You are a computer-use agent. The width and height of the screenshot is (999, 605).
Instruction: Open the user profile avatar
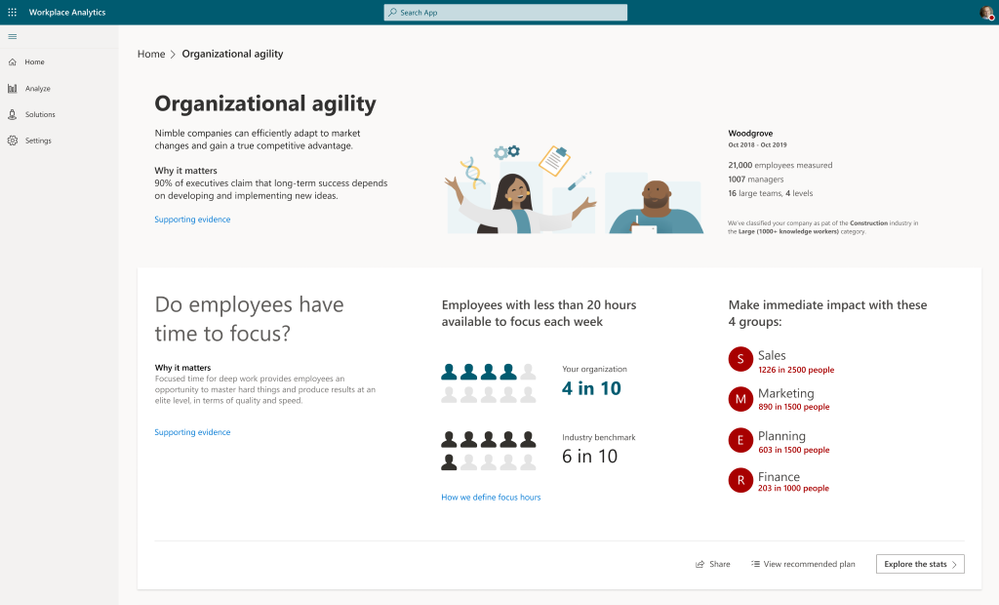(986, 12)
